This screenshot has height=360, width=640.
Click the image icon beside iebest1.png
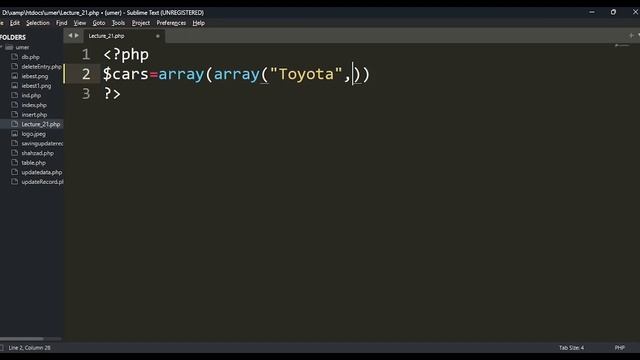point(15,85)
